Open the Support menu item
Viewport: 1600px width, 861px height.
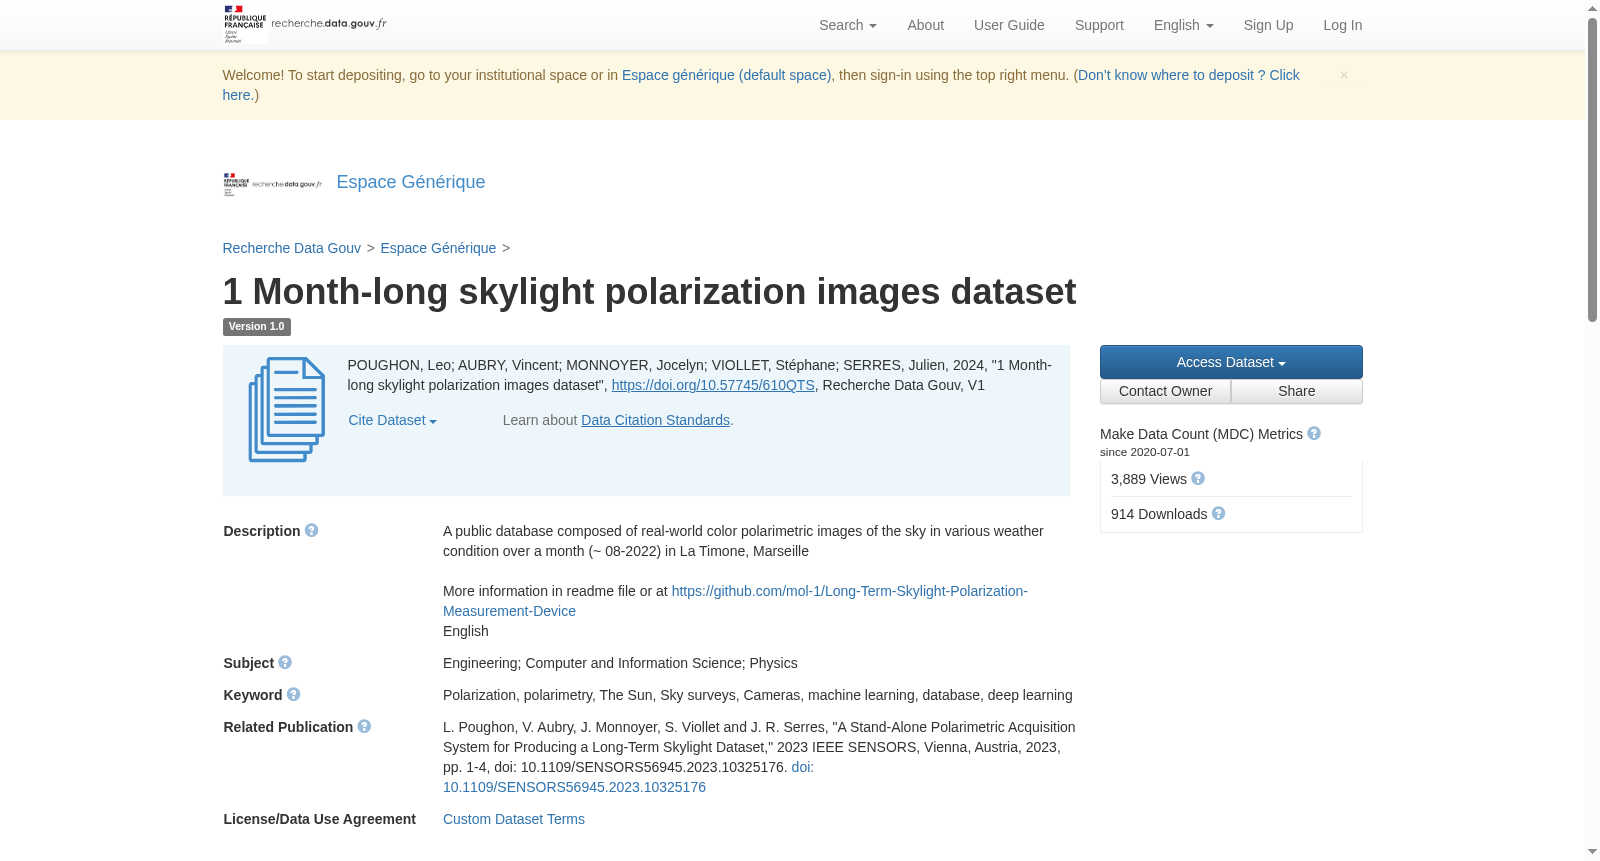point(1099,25)
